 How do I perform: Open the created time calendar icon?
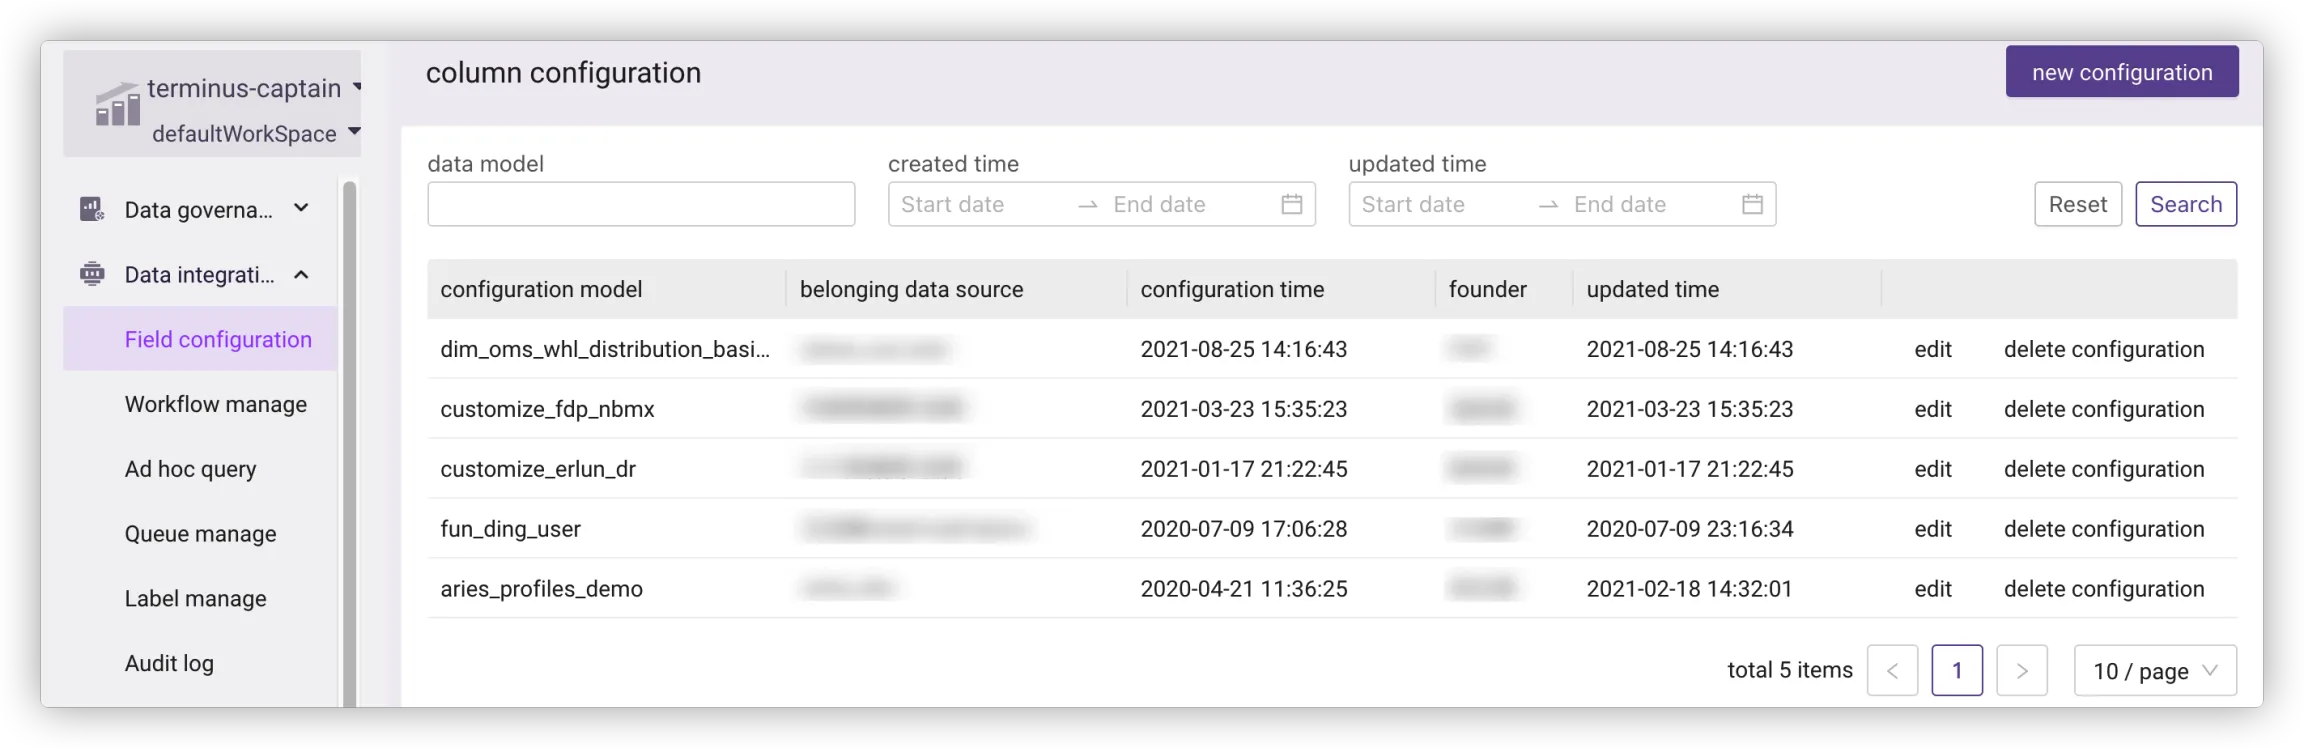tap(1292, 204)
